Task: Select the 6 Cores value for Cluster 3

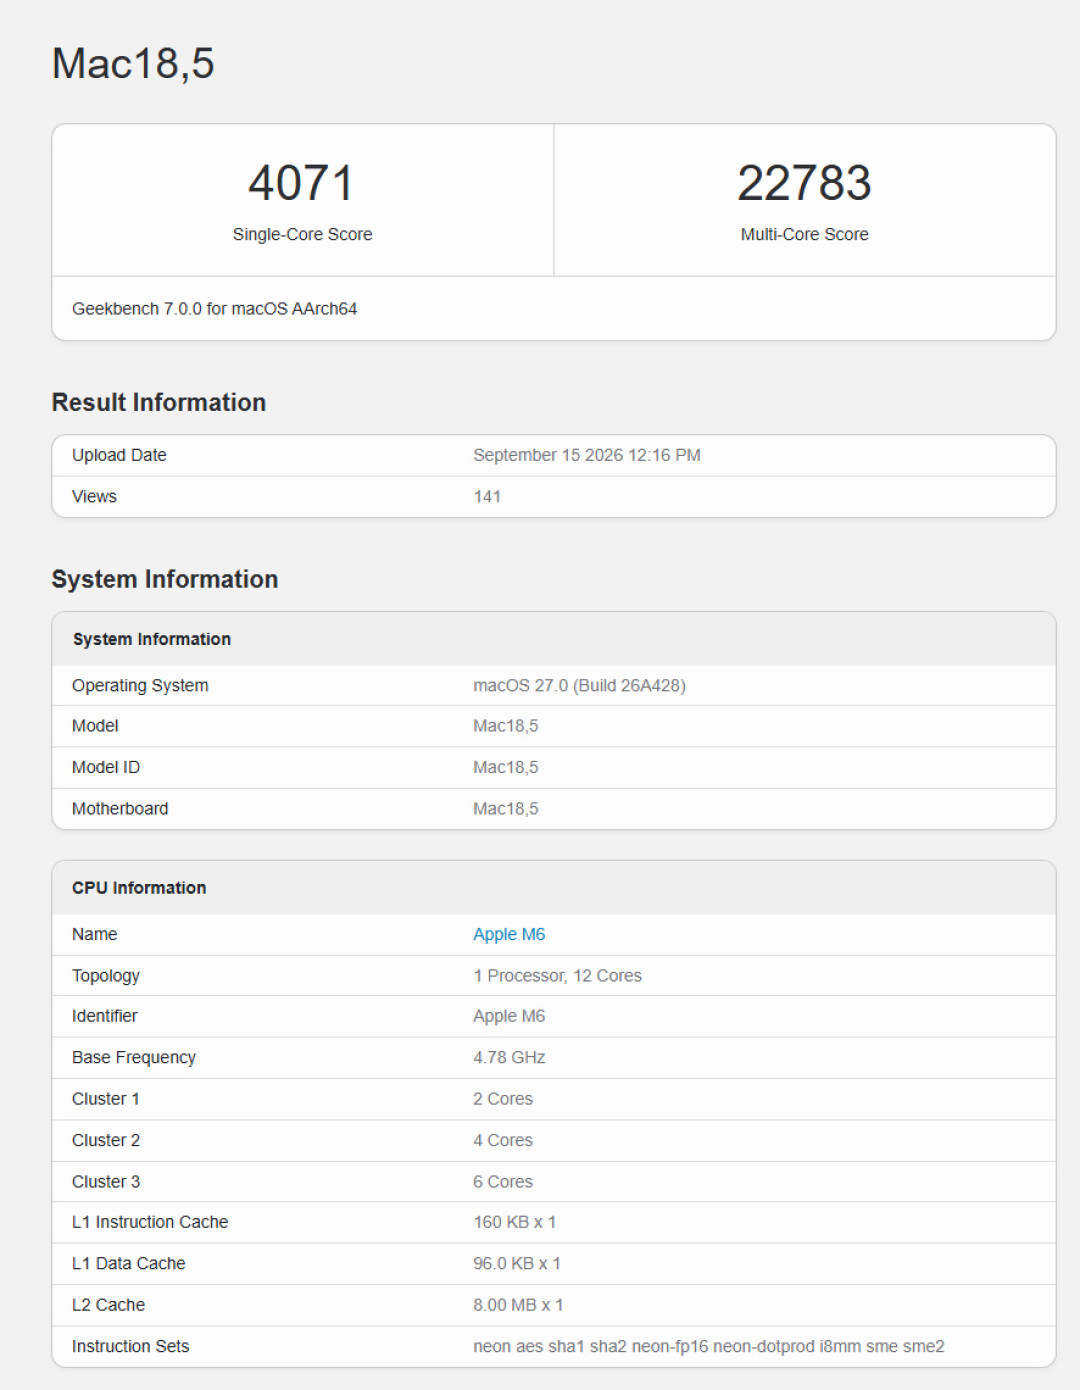Action: coord(503,1182)
